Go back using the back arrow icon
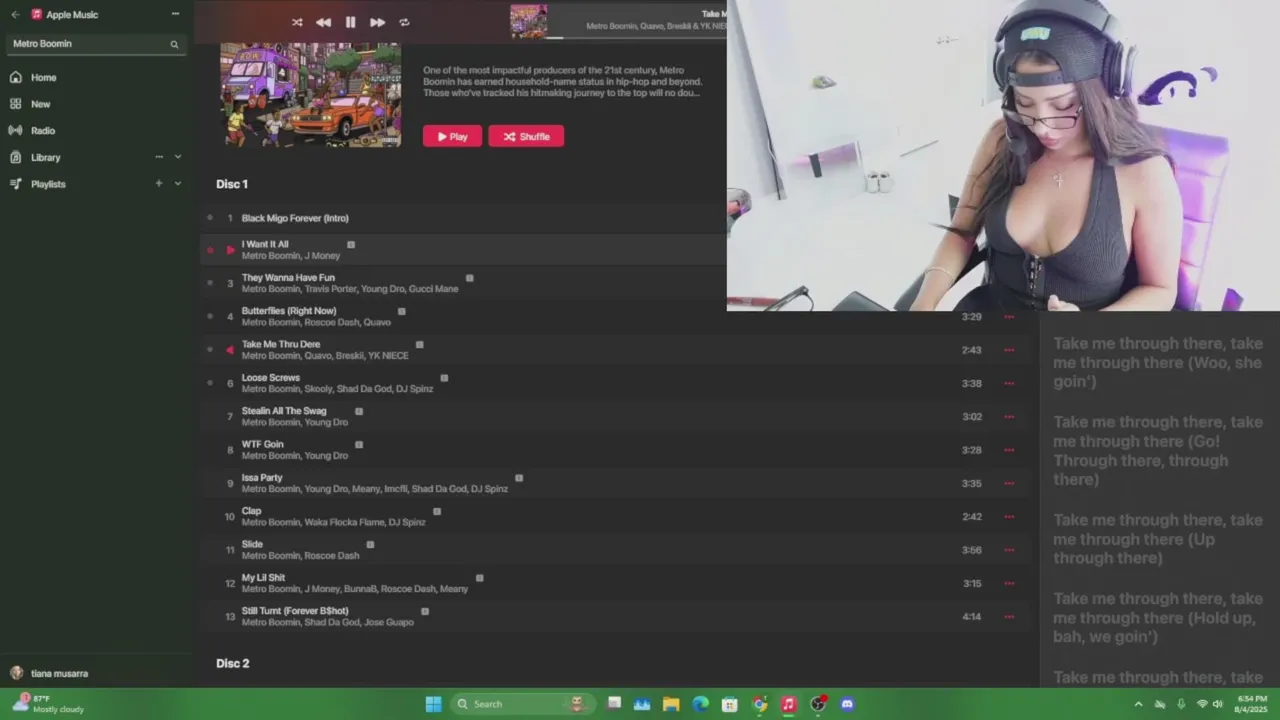 pos(15,15)
